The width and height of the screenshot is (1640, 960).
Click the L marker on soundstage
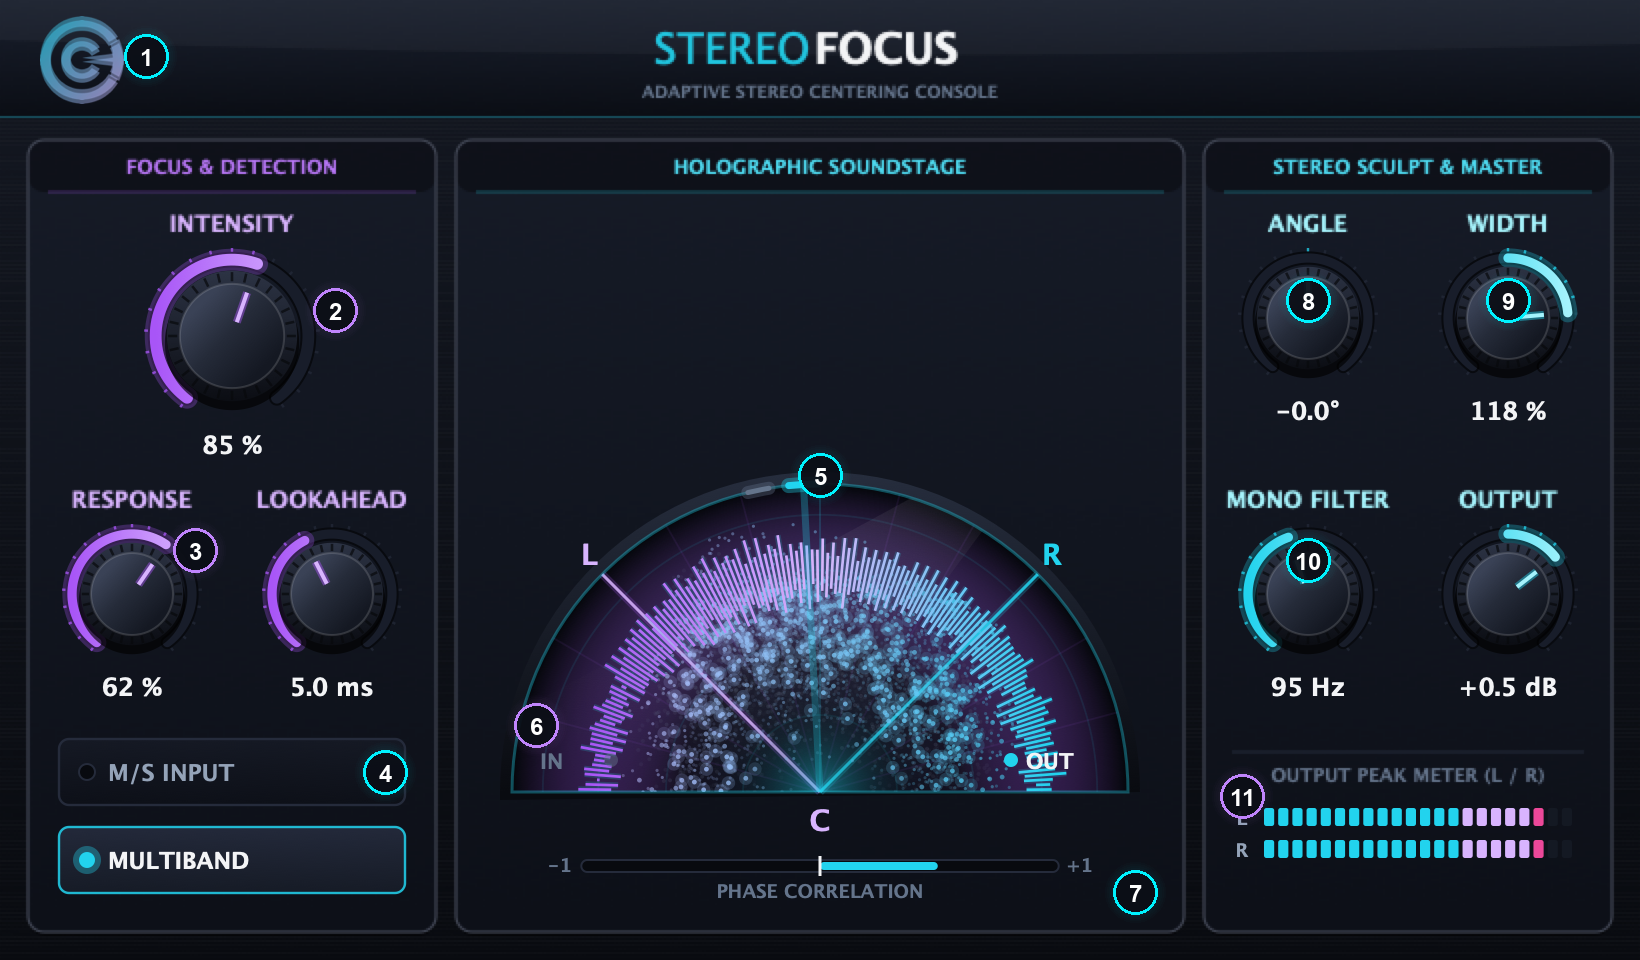pyautogui.click(x=590, y=554)
